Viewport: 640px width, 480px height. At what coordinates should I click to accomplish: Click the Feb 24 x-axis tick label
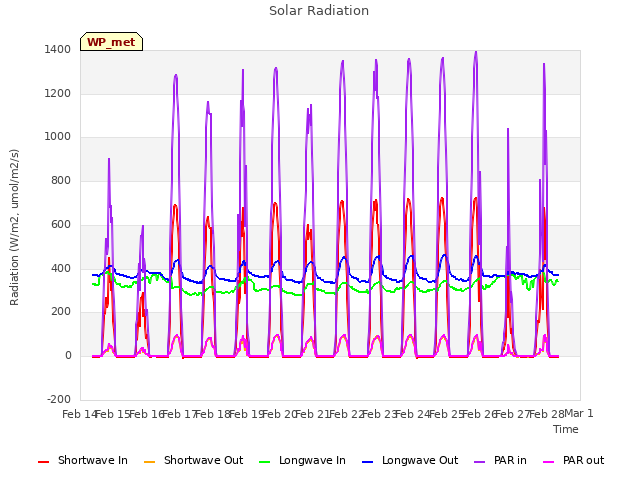[x=413, y=414]
